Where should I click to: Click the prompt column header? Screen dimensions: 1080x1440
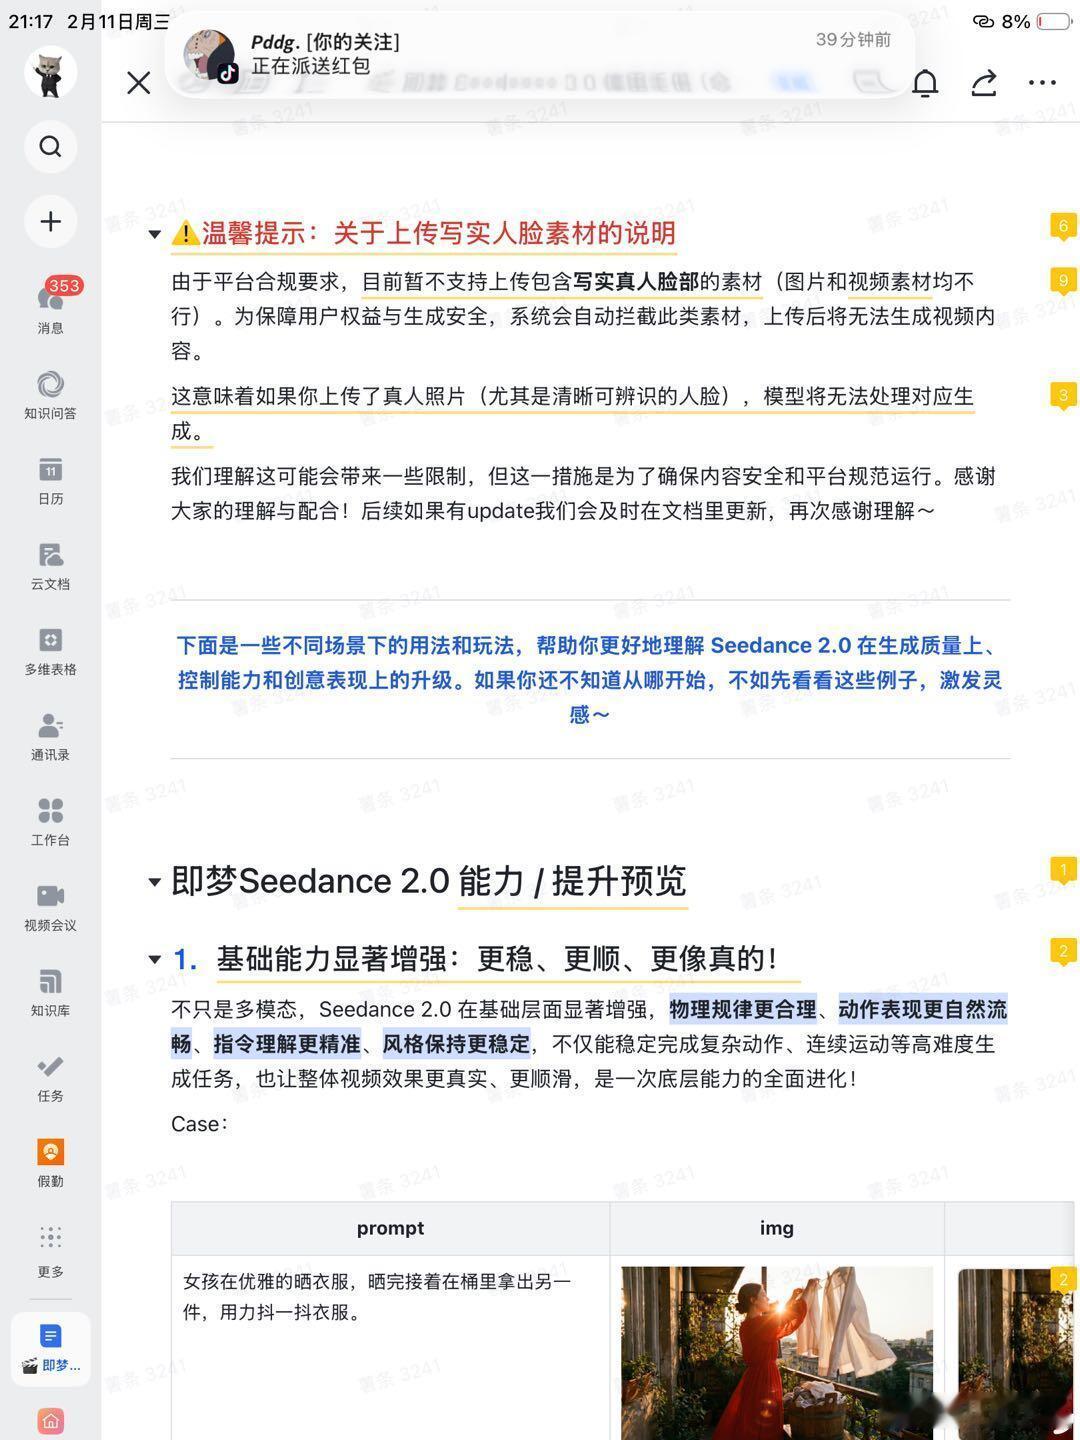[x=390, y=1229]
